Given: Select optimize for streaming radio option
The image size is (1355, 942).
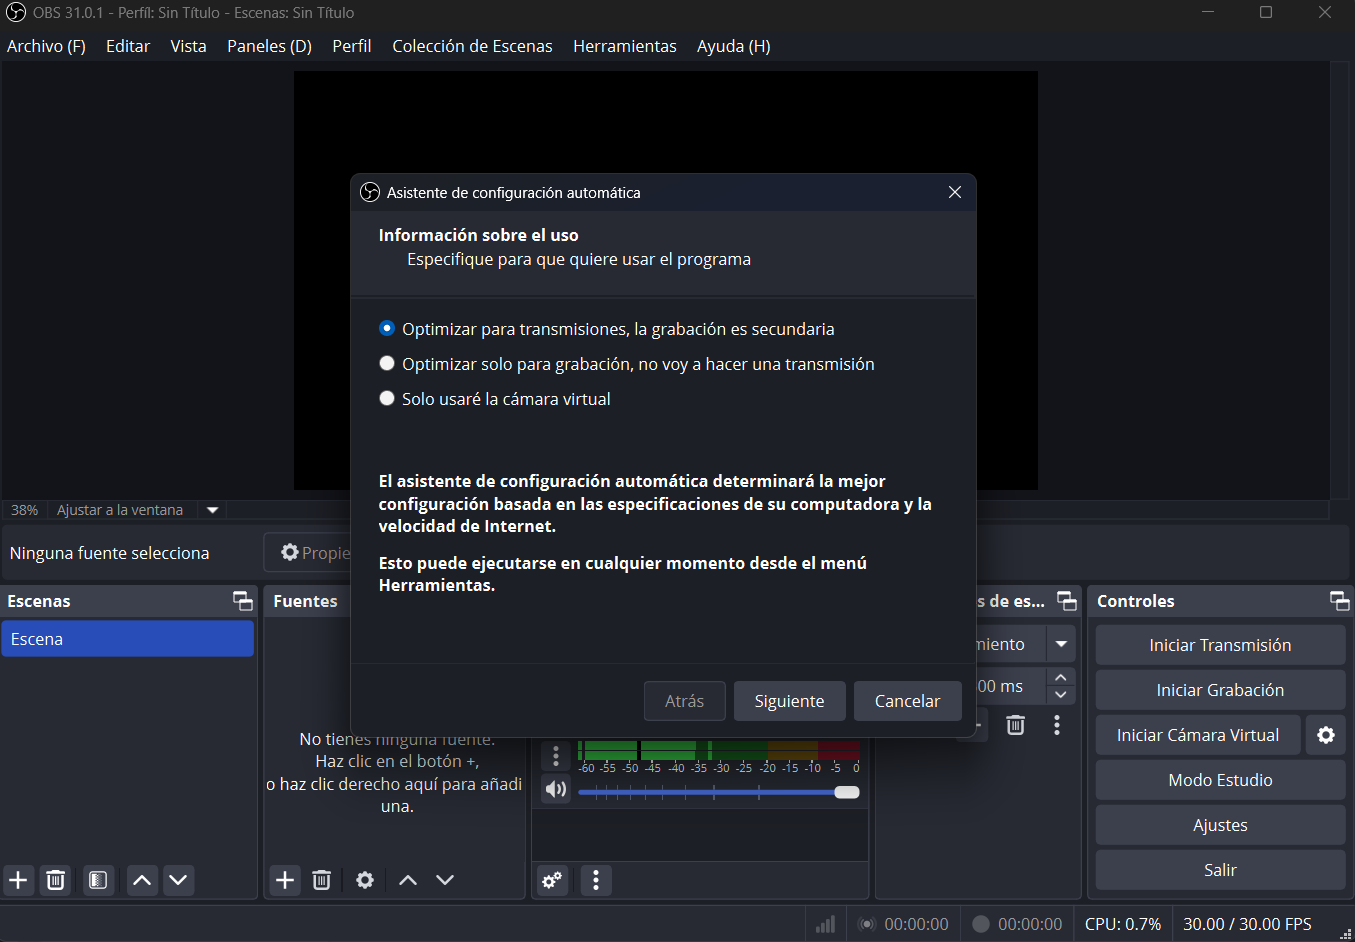Looking at the screenshot, I should coord(387,329).
